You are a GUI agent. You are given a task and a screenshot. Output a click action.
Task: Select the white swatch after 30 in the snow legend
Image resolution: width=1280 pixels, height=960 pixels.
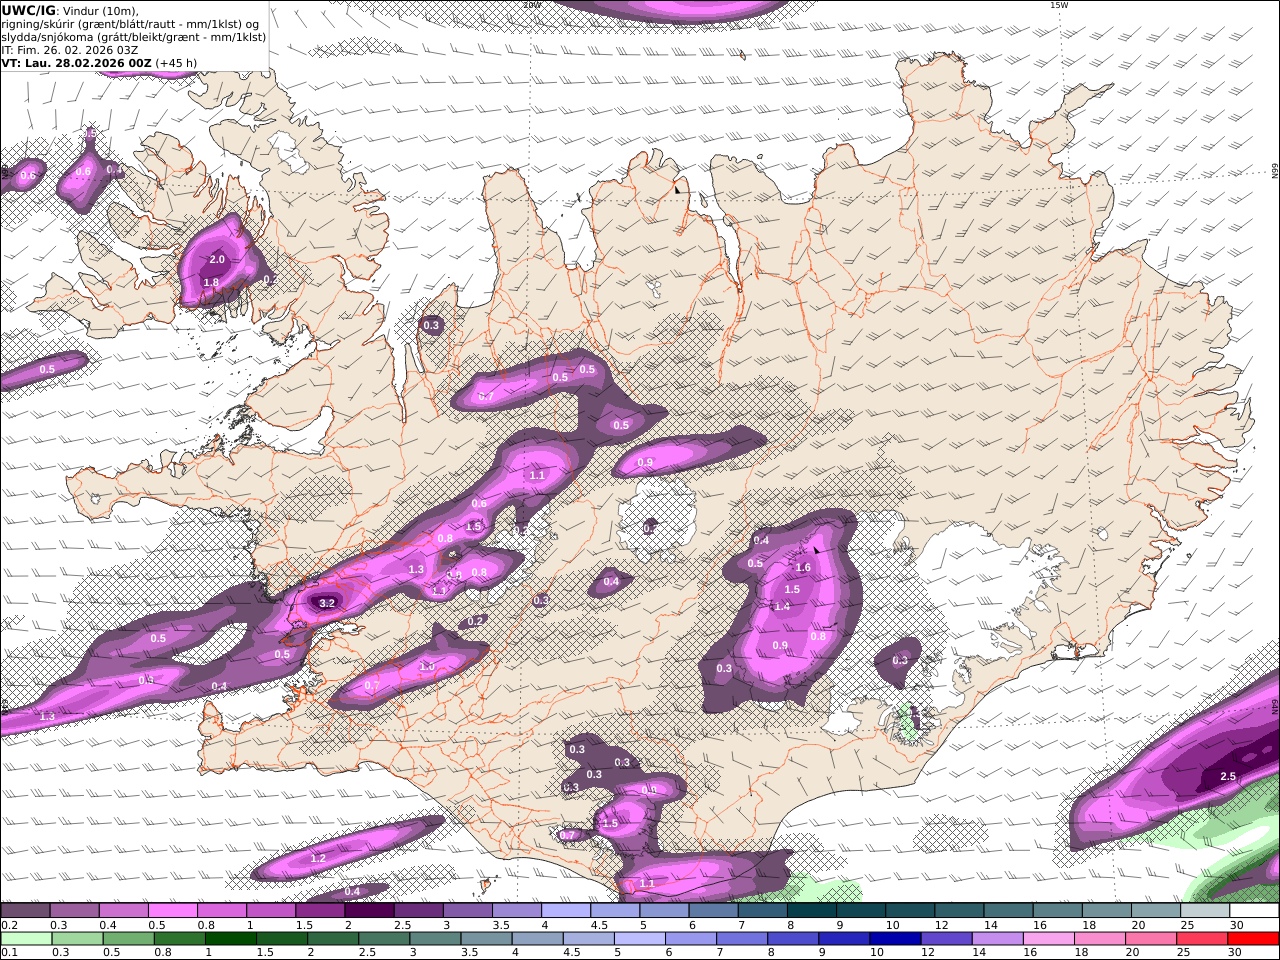tap(1254, 911)
